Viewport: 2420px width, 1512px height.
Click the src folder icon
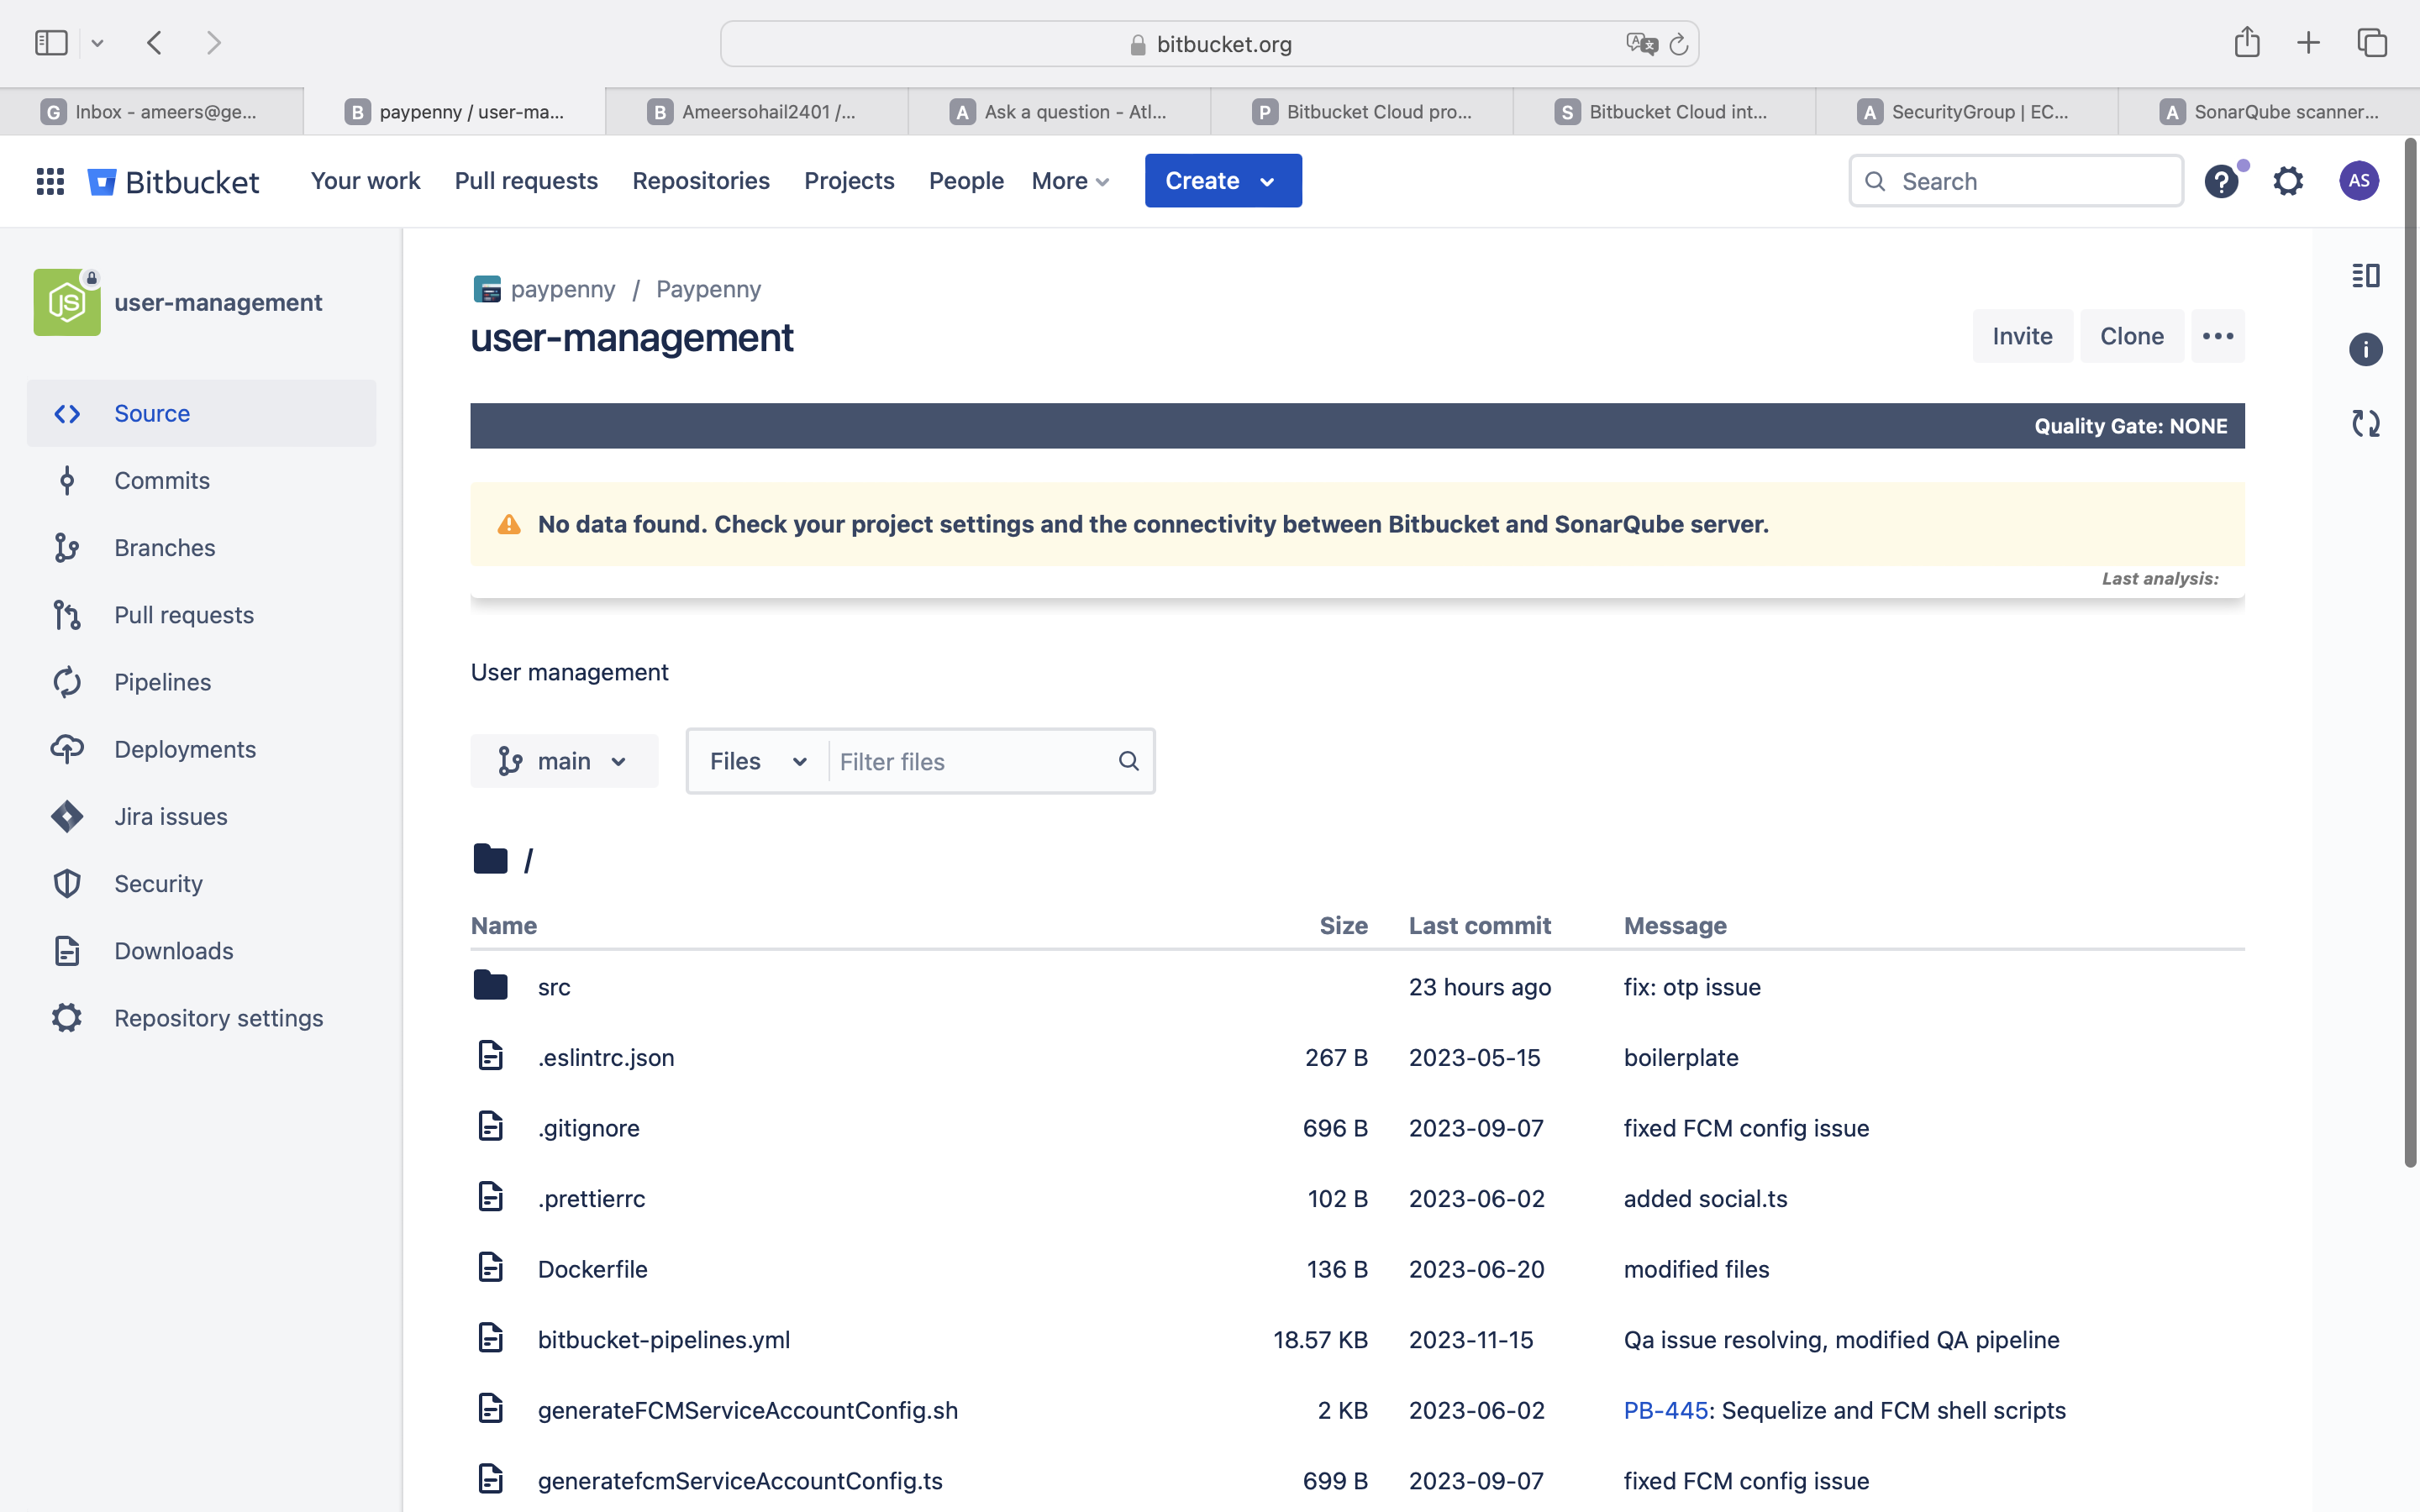(490, 985)
